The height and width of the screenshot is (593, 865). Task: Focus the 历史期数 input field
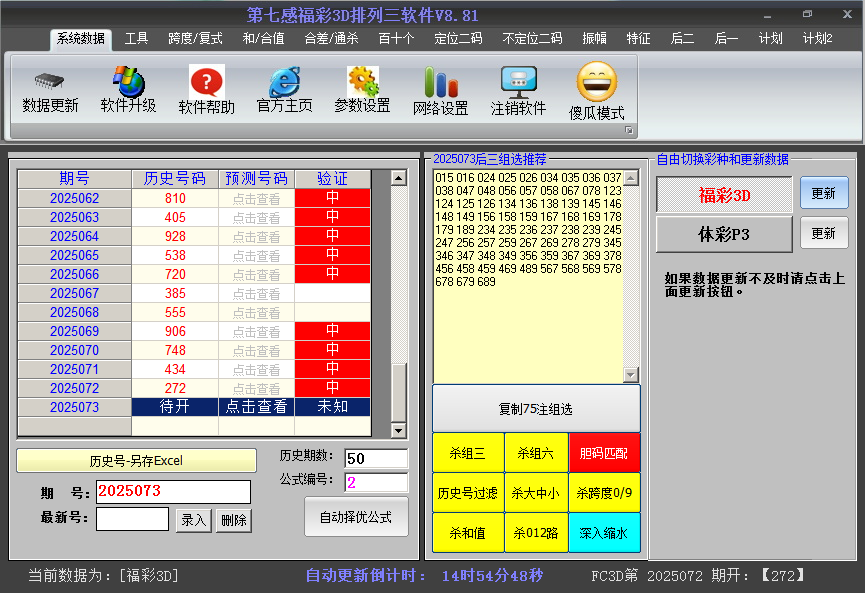pyautogui.click(x=376, y=458)
